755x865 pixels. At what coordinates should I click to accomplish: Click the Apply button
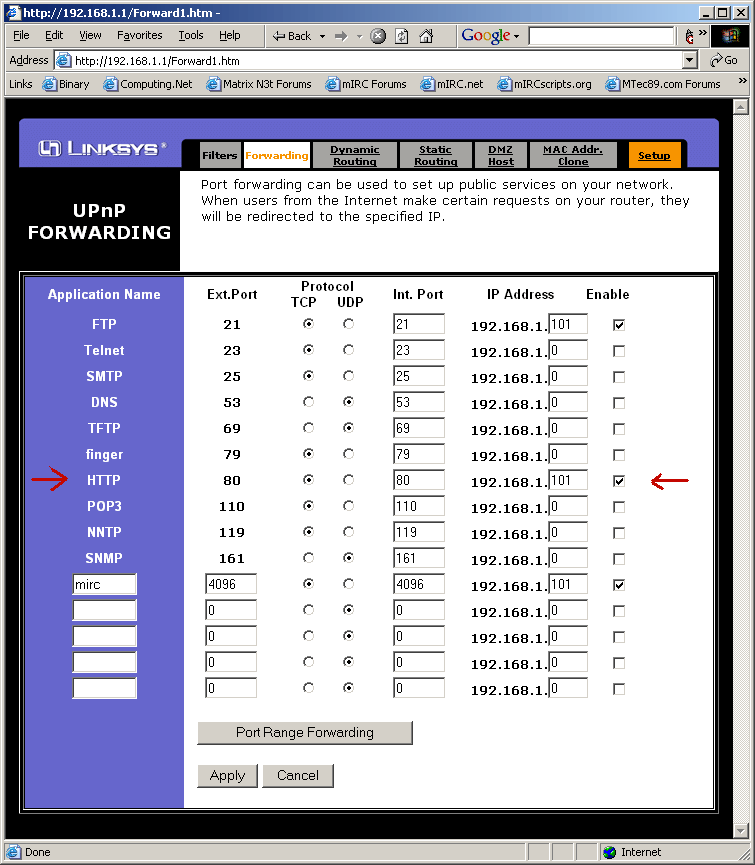227,776
